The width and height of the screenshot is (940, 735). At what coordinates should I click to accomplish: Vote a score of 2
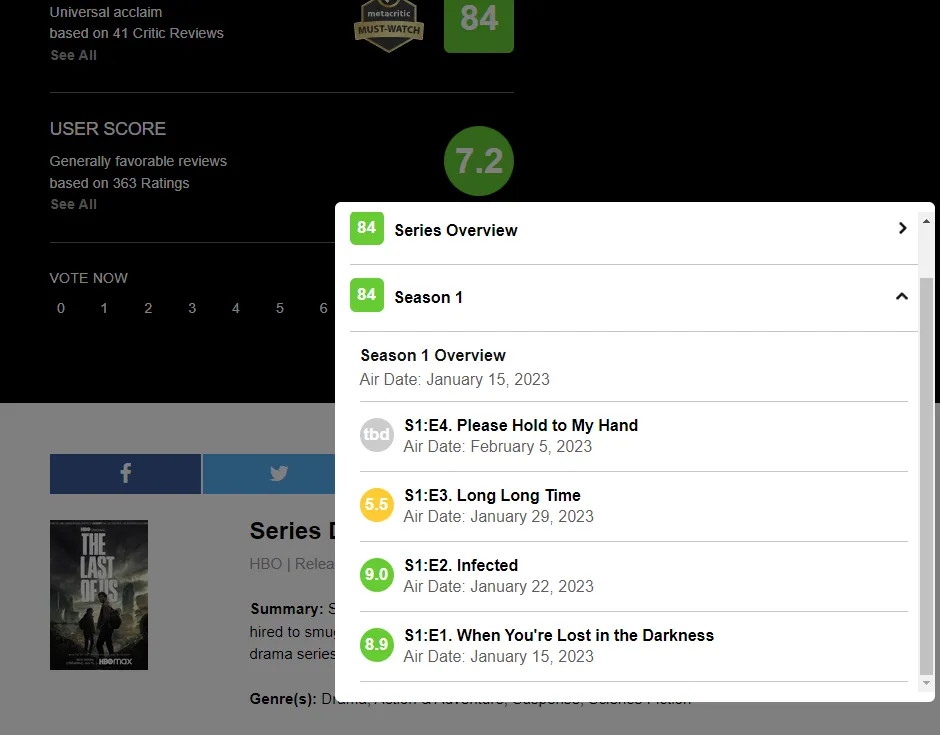[148, 308]
